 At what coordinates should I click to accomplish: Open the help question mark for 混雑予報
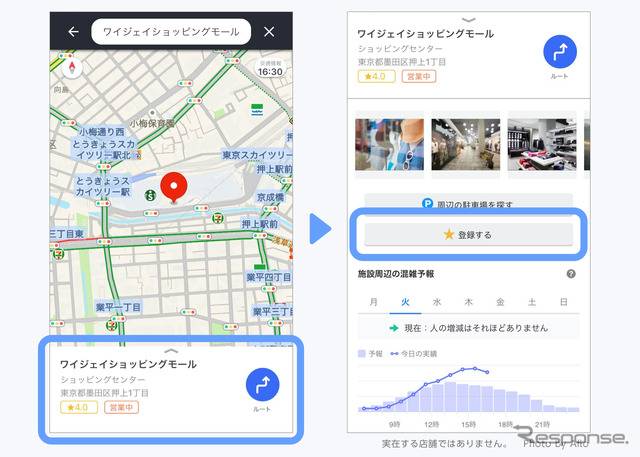tap(571, 274)
